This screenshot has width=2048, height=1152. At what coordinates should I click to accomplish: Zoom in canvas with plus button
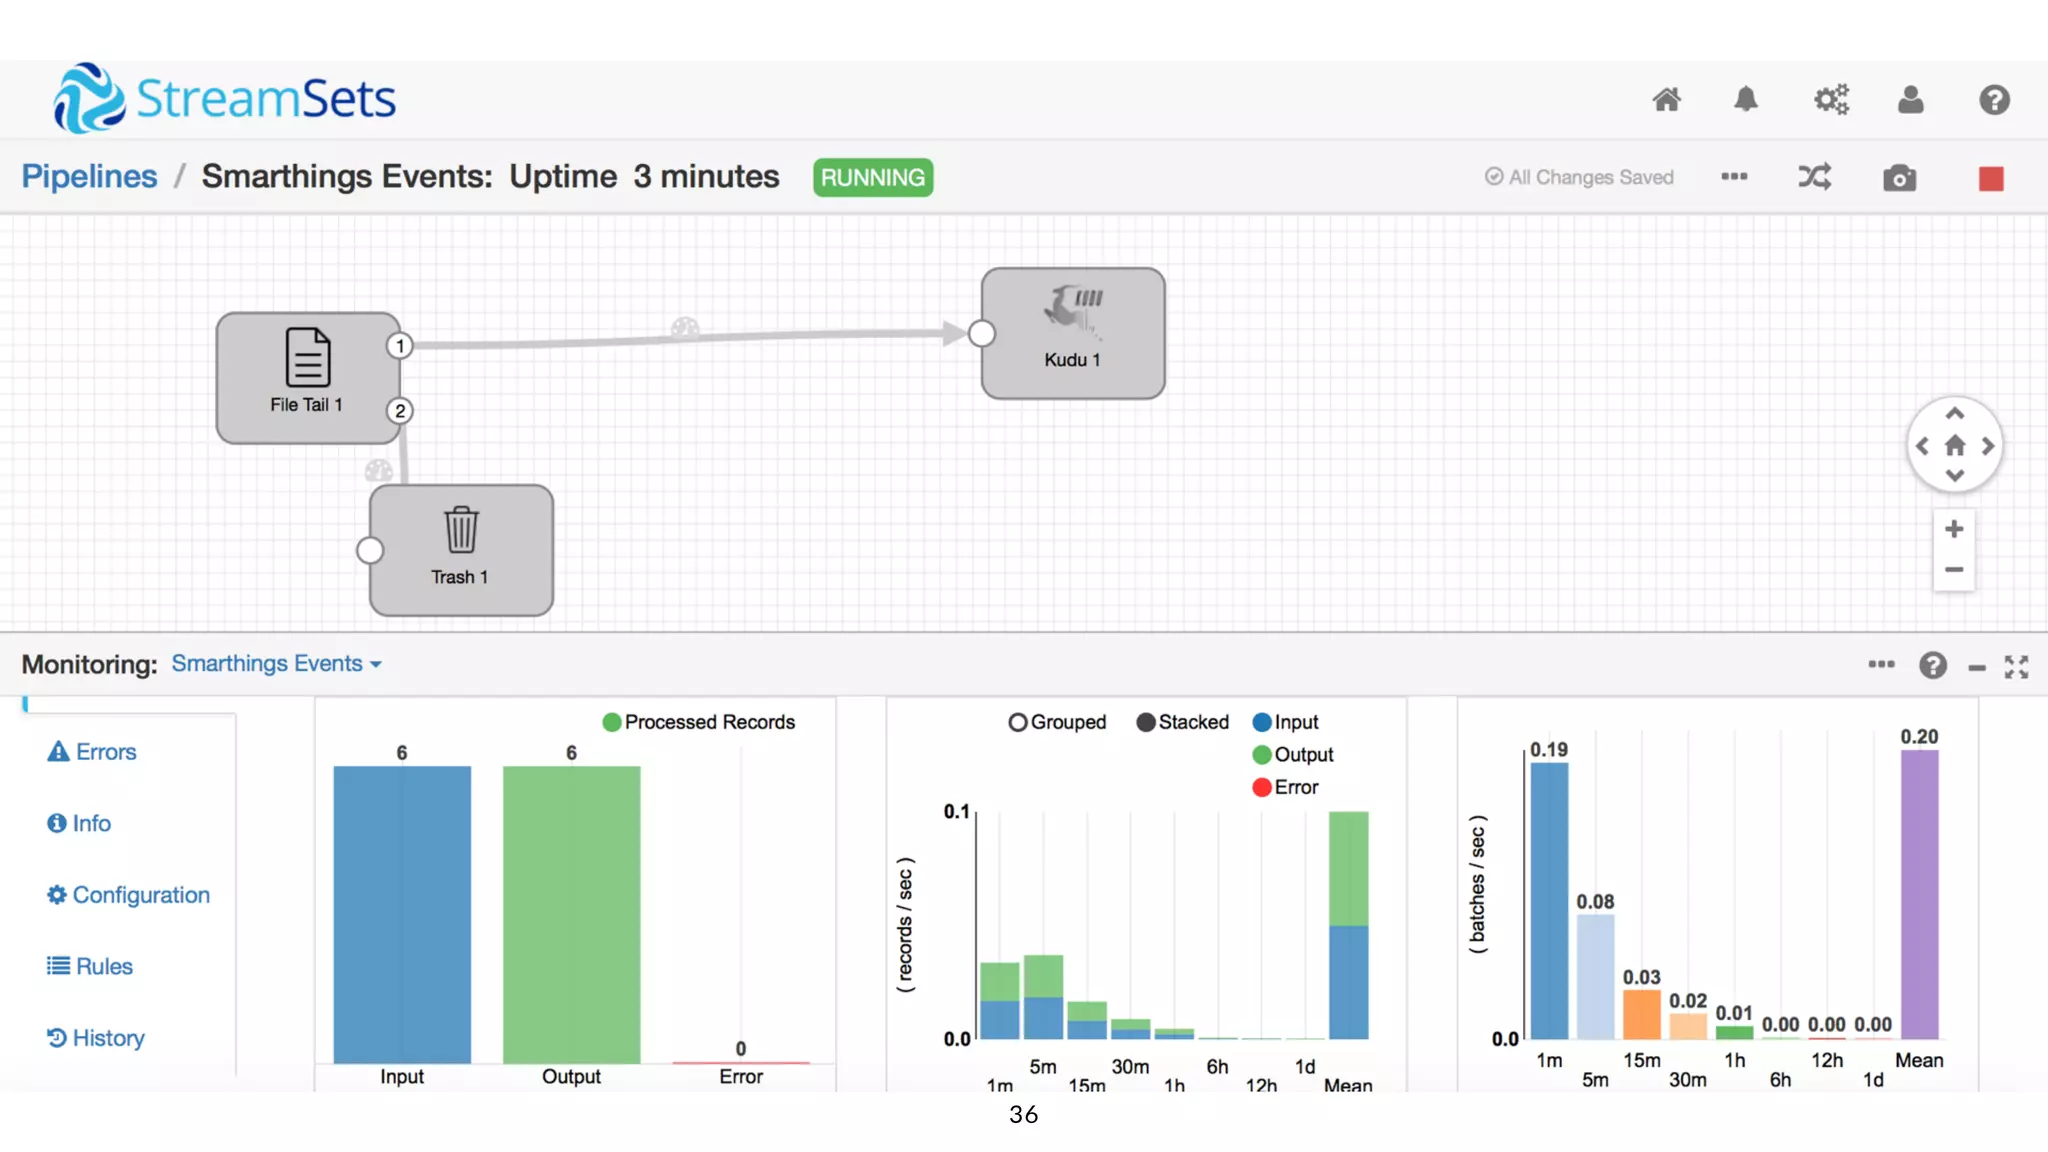click(1954, 529)
